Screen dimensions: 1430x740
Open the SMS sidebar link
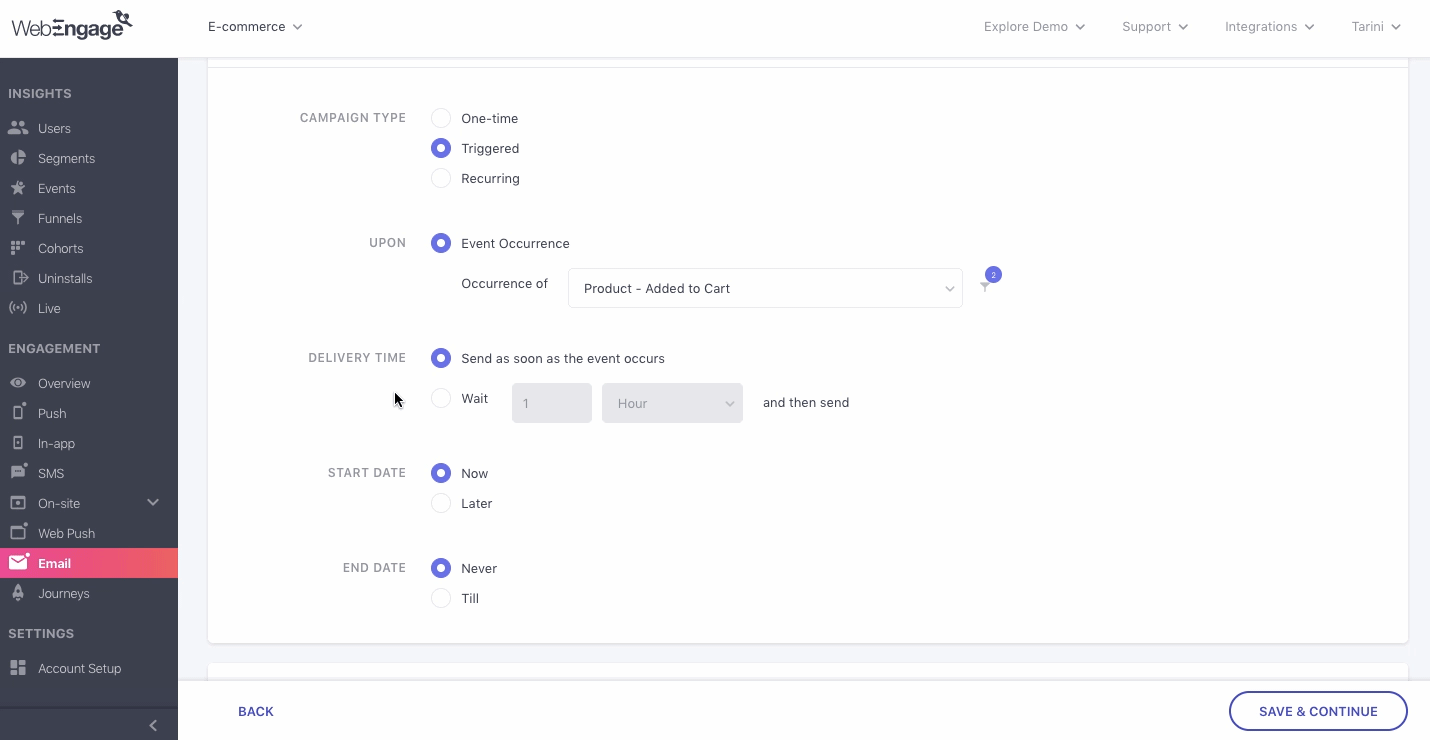coord(51,473)
